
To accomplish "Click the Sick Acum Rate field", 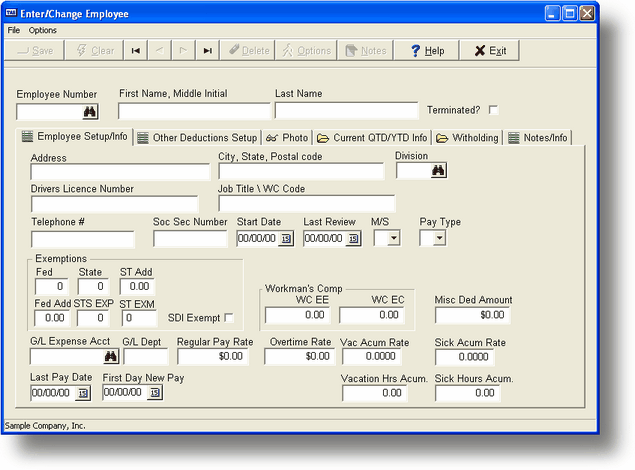I will pyautogui.click(x=465, y=357).
